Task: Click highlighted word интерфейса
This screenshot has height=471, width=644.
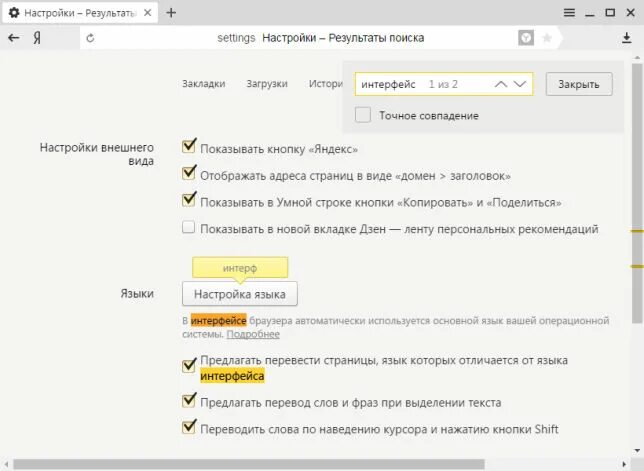Action: [232, 376]
